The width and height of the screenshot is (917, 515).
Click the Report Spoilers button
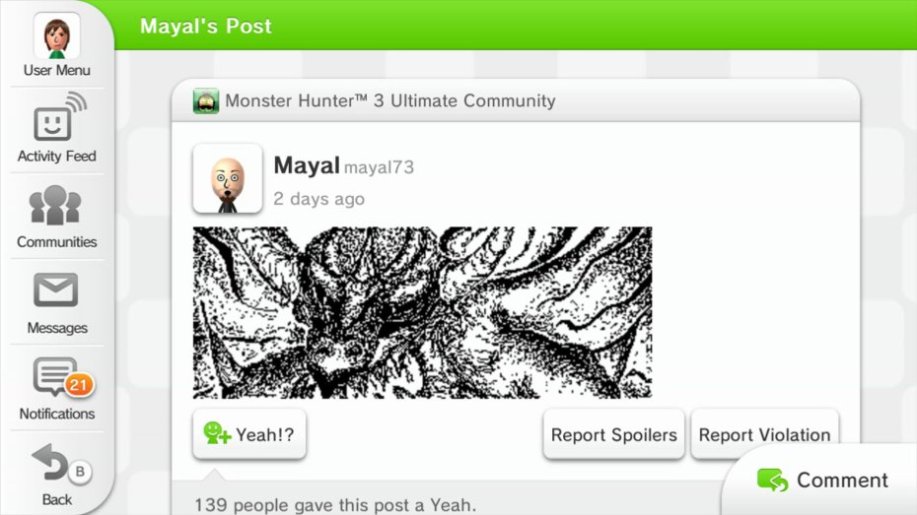(613, 434)
